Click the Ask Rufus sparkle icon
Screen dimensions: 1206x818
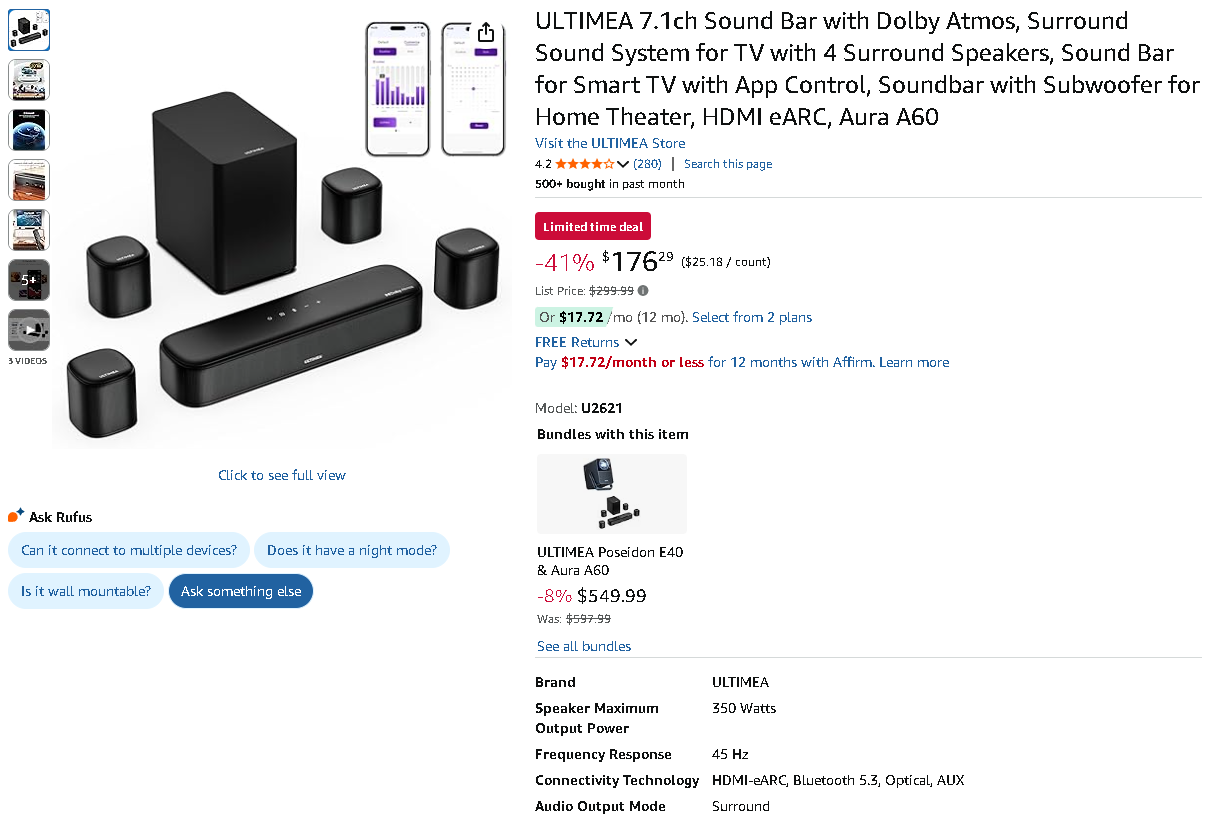[x=15, y=516]
